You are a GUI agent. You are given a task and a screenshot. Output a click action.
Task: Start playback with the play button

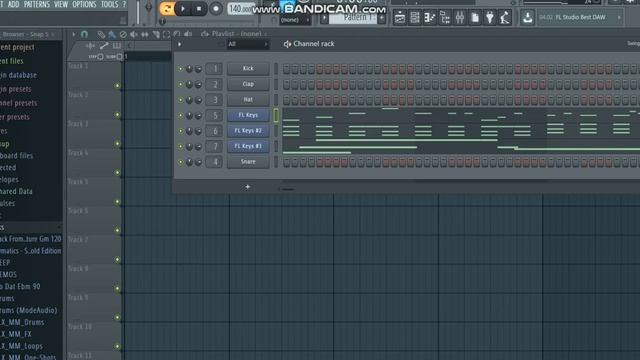point(183,9)
